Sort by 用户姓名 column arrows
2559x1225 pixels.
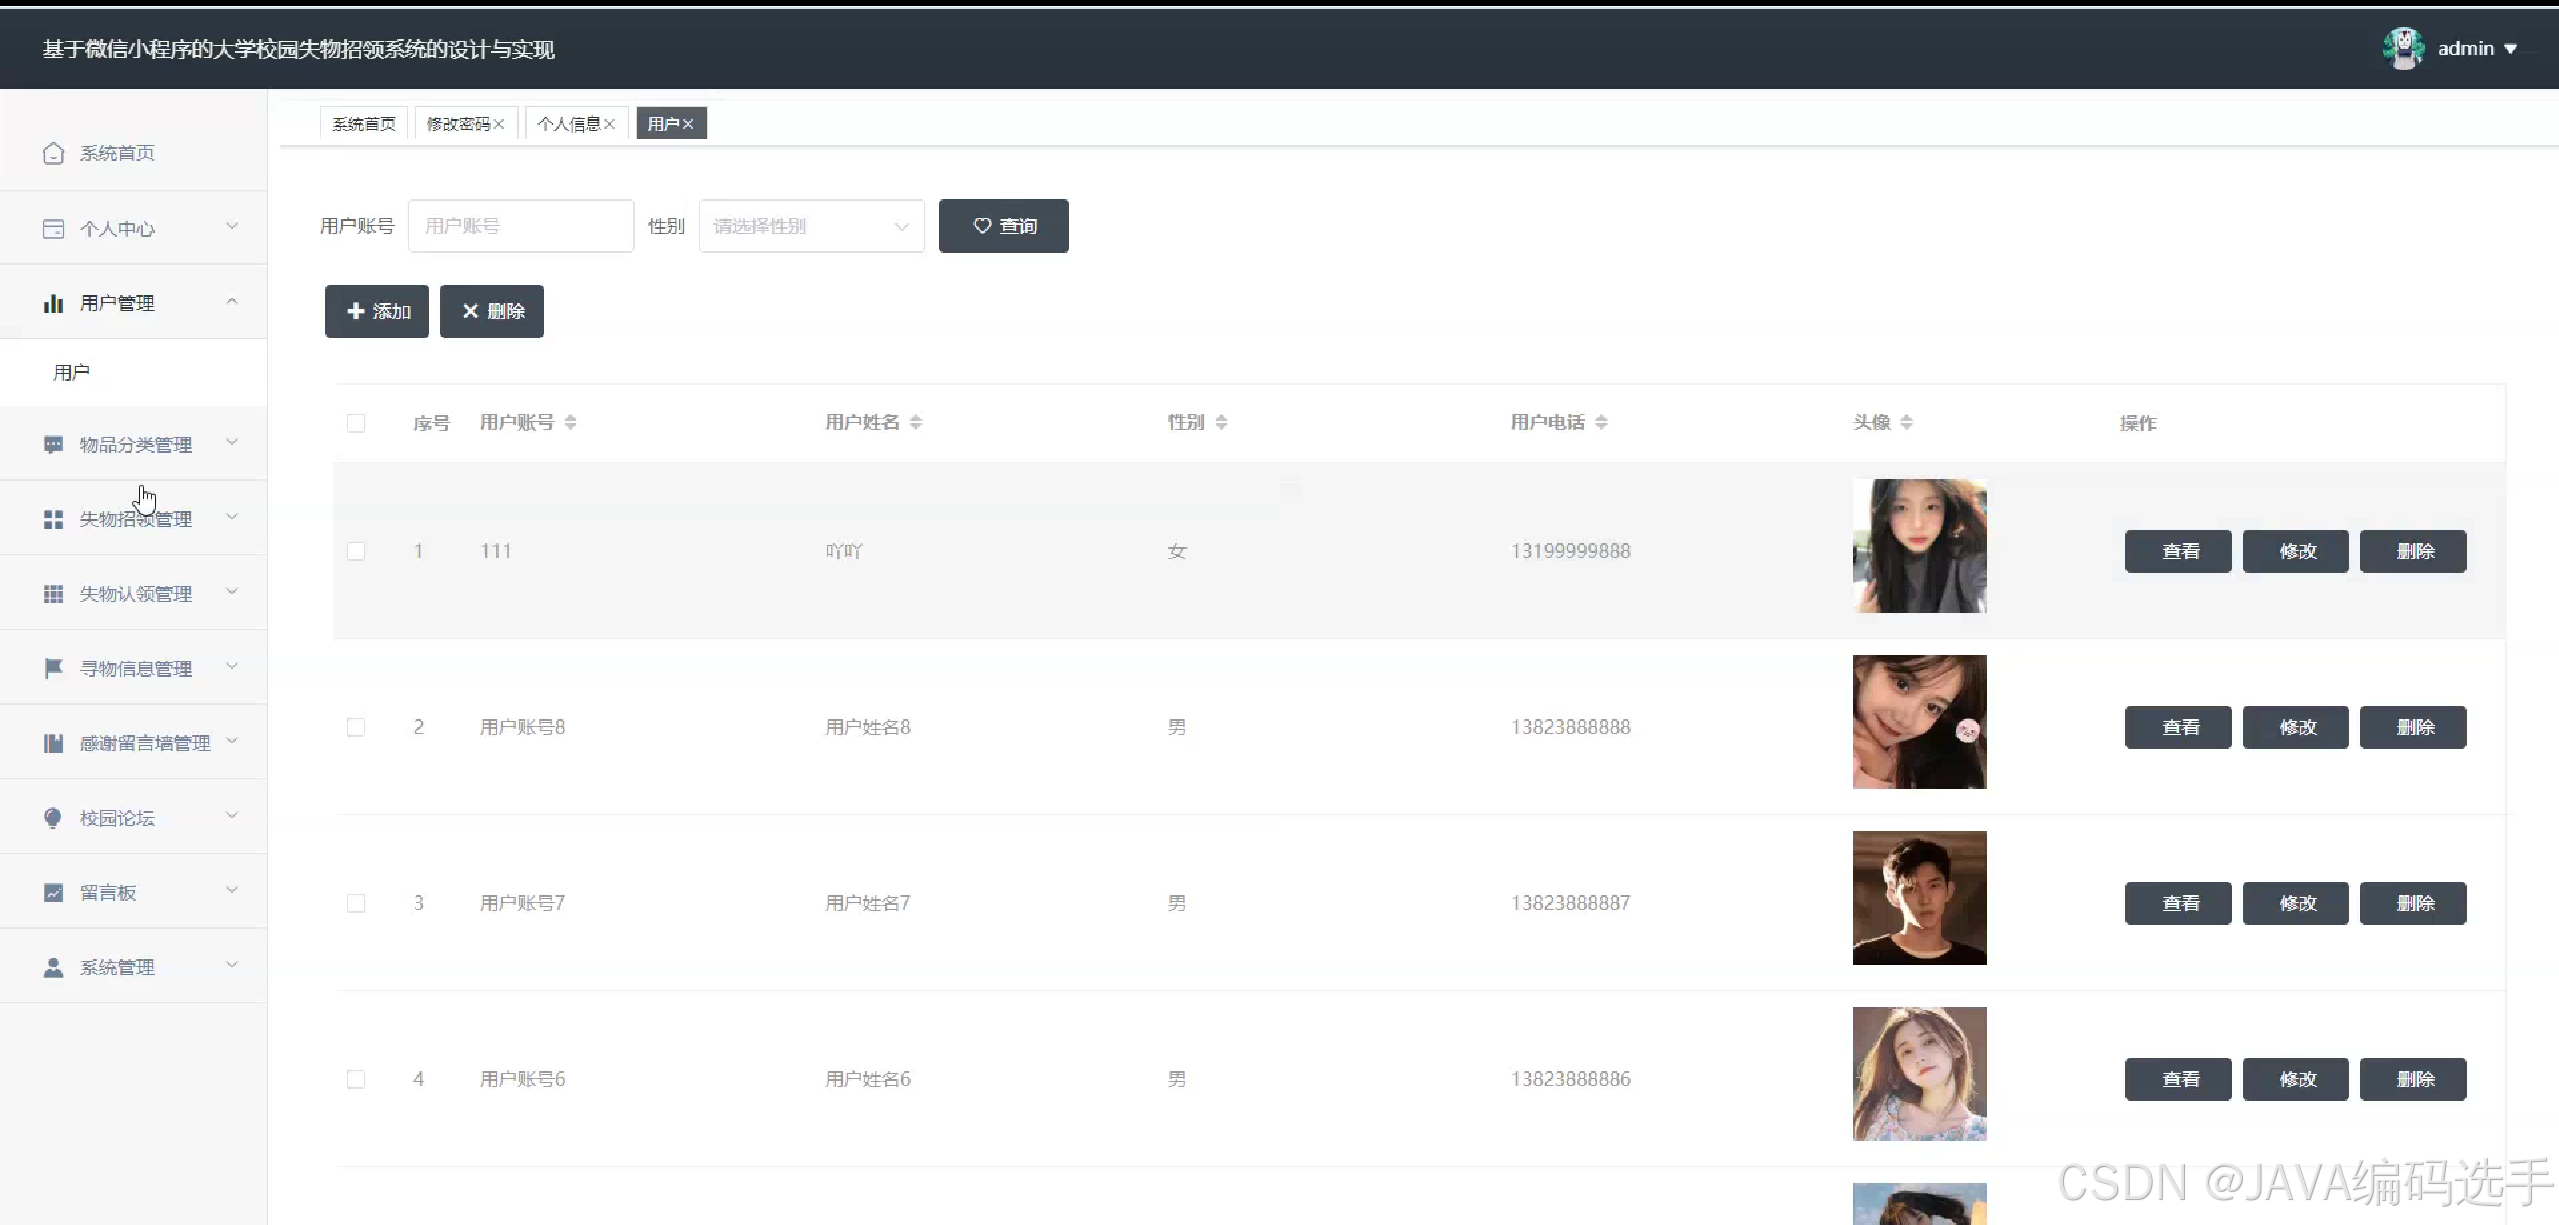[916, 422]
